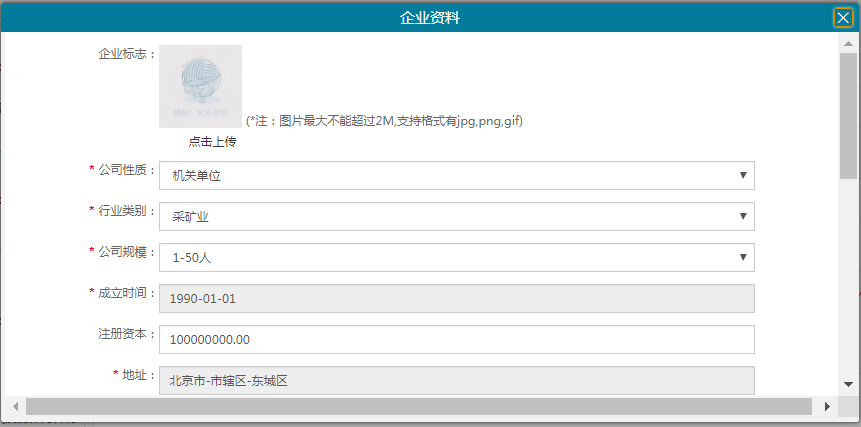The height and width of the screenshot is (427, 861).
Task: Click the company logo placeholder image
Action: click(x=200, y=86)
